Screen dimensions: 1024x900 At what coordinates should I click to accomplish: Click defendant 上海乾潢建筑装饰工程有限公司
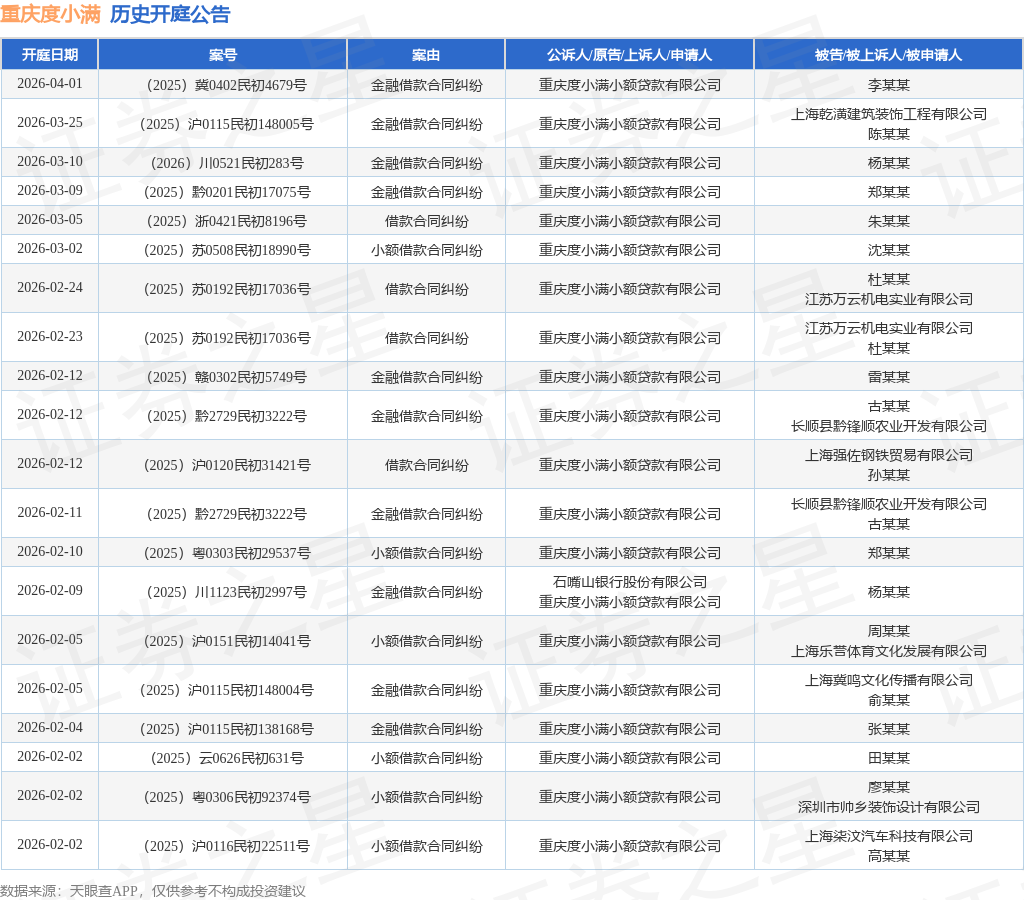click(888, 114)
